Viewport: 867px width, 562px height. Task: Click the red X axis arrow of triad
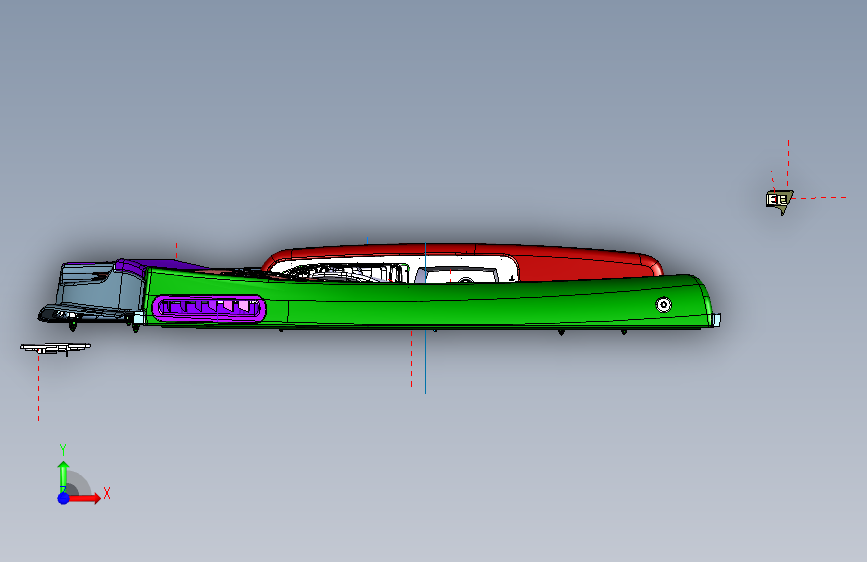click(x=84, y=498)
